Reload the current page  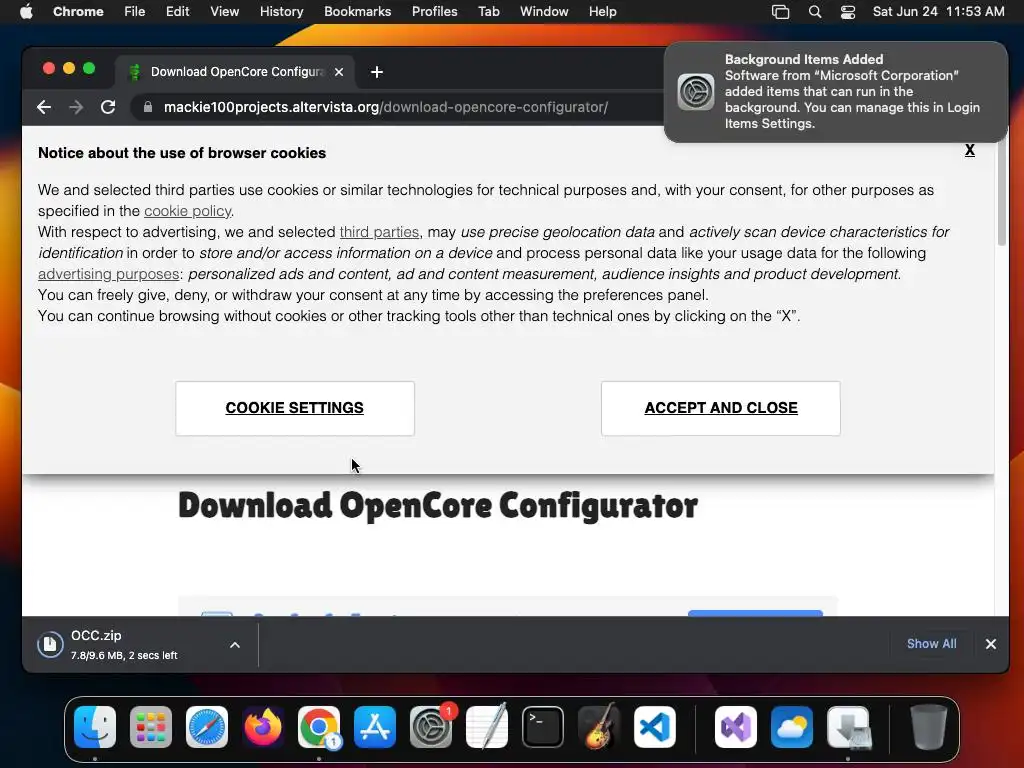click(108, 107)
